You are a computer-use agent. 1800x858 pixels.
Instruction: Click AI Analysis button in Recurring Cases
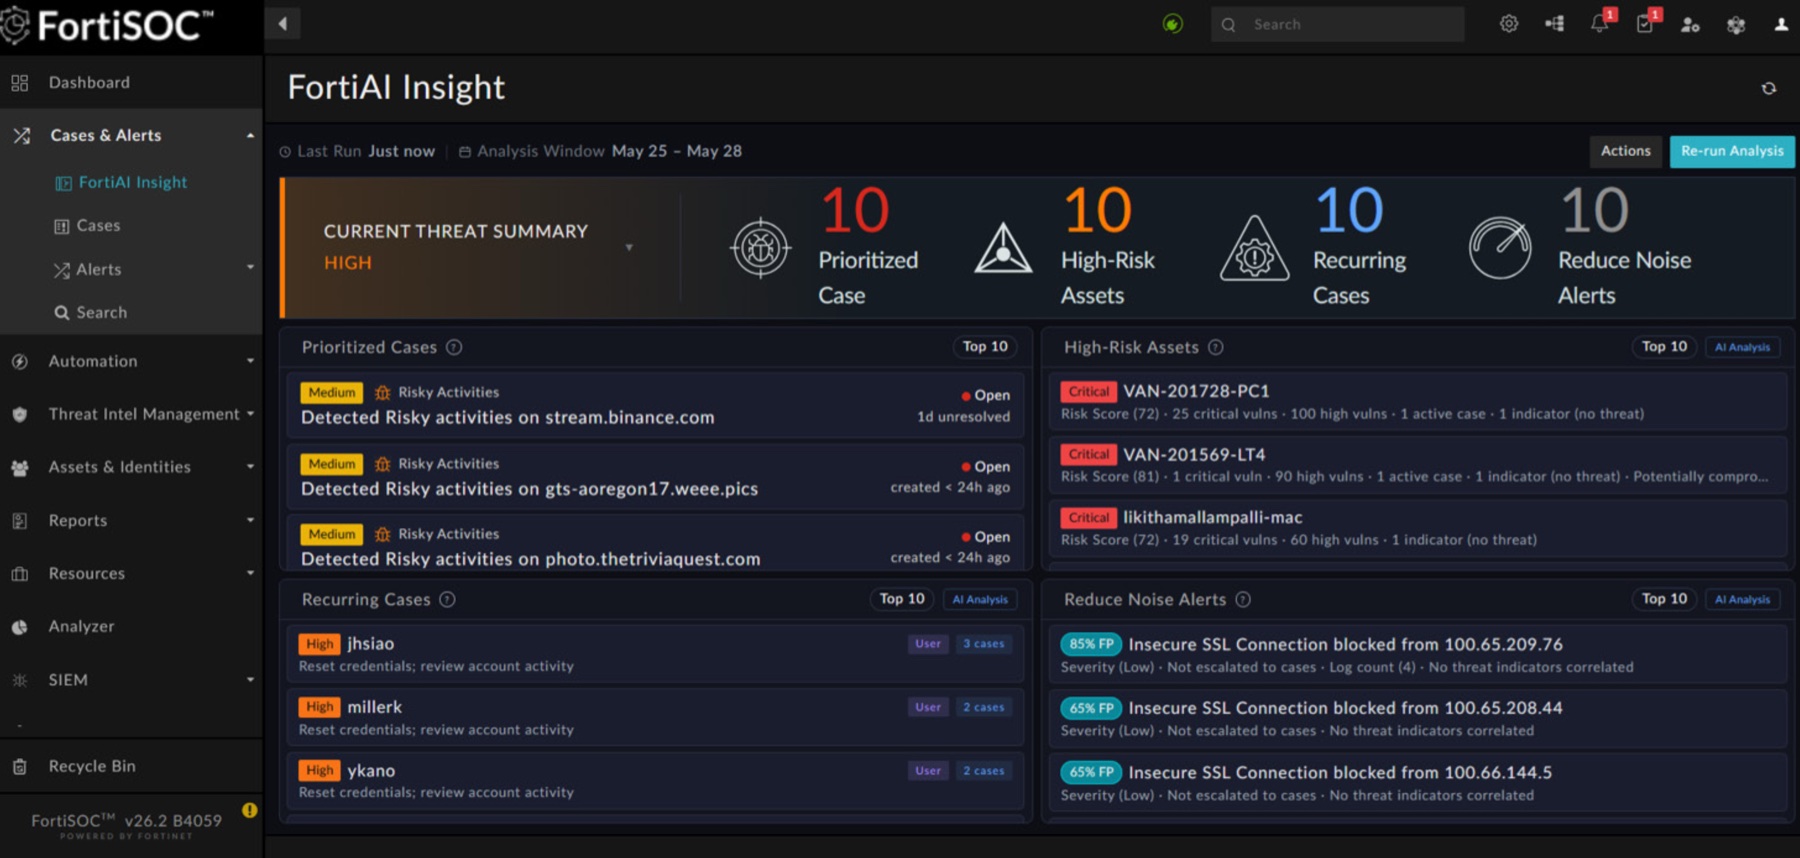pos(980,599)
